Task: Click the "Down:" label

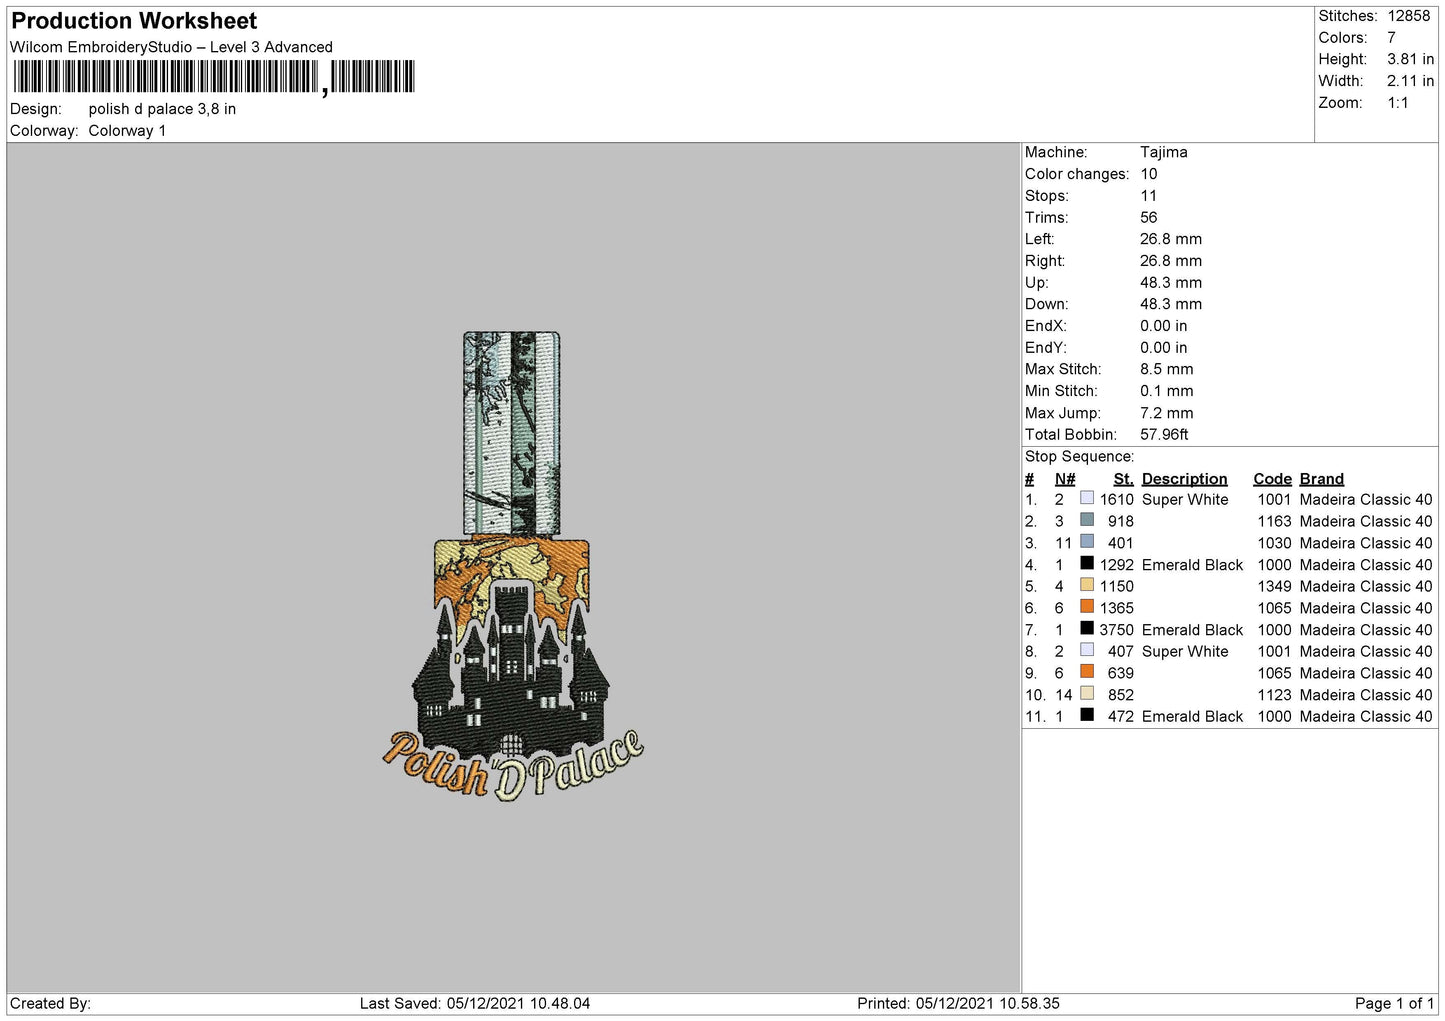Action: [1047, 304]
